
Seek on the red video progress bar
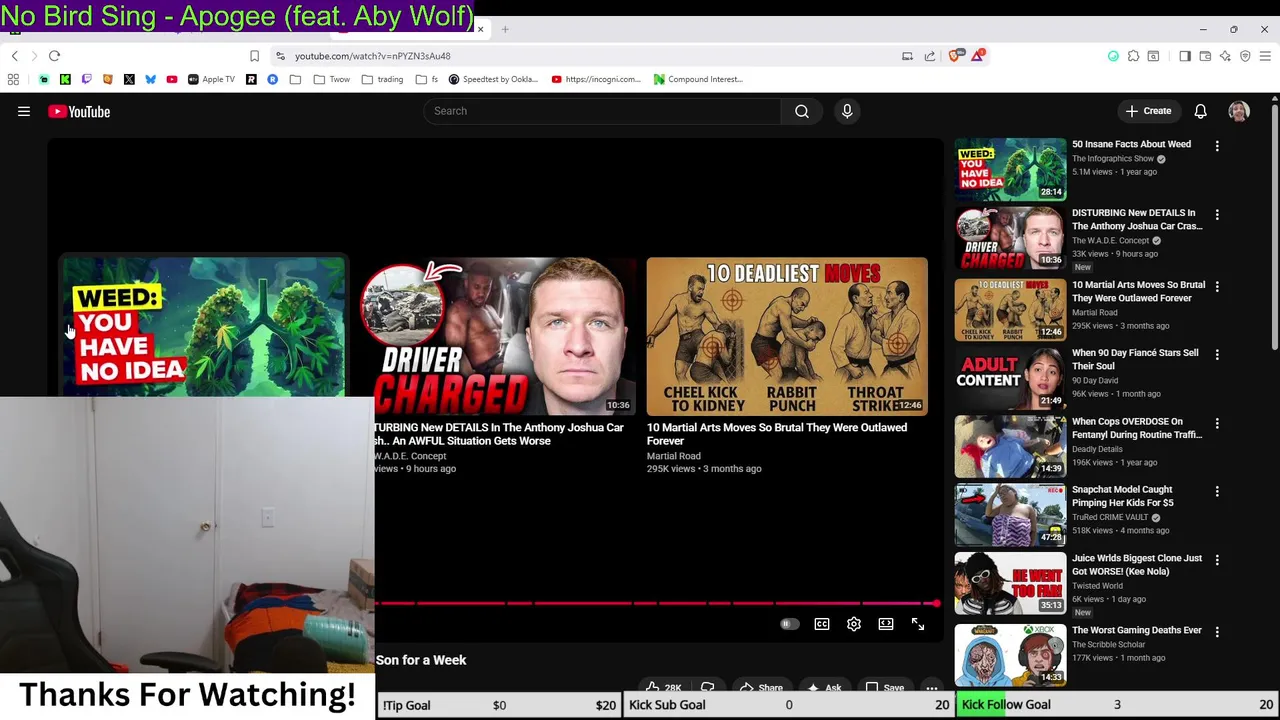[x=656, y=603]
